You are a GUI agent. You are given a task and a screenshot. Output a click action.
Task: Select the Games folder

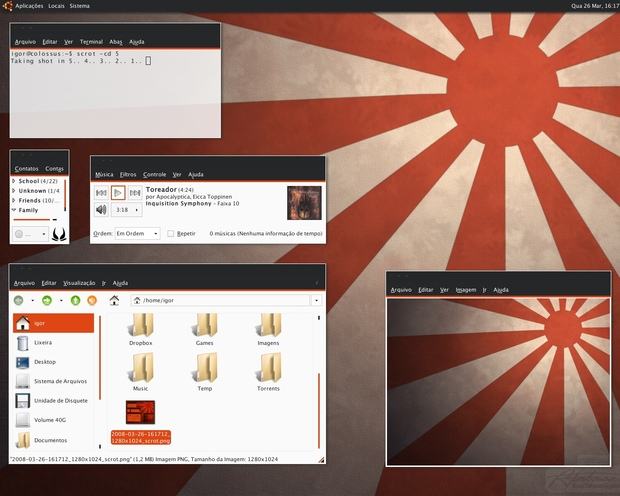(x=204, y=329)
